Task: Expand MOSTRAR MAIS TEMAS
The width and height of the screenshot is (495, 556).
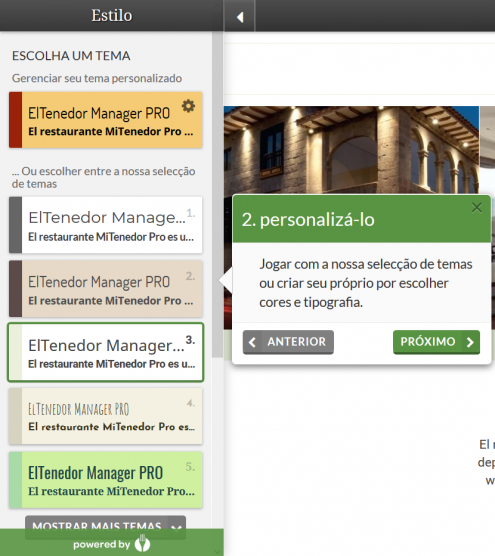Action: [x=105, y=523]
